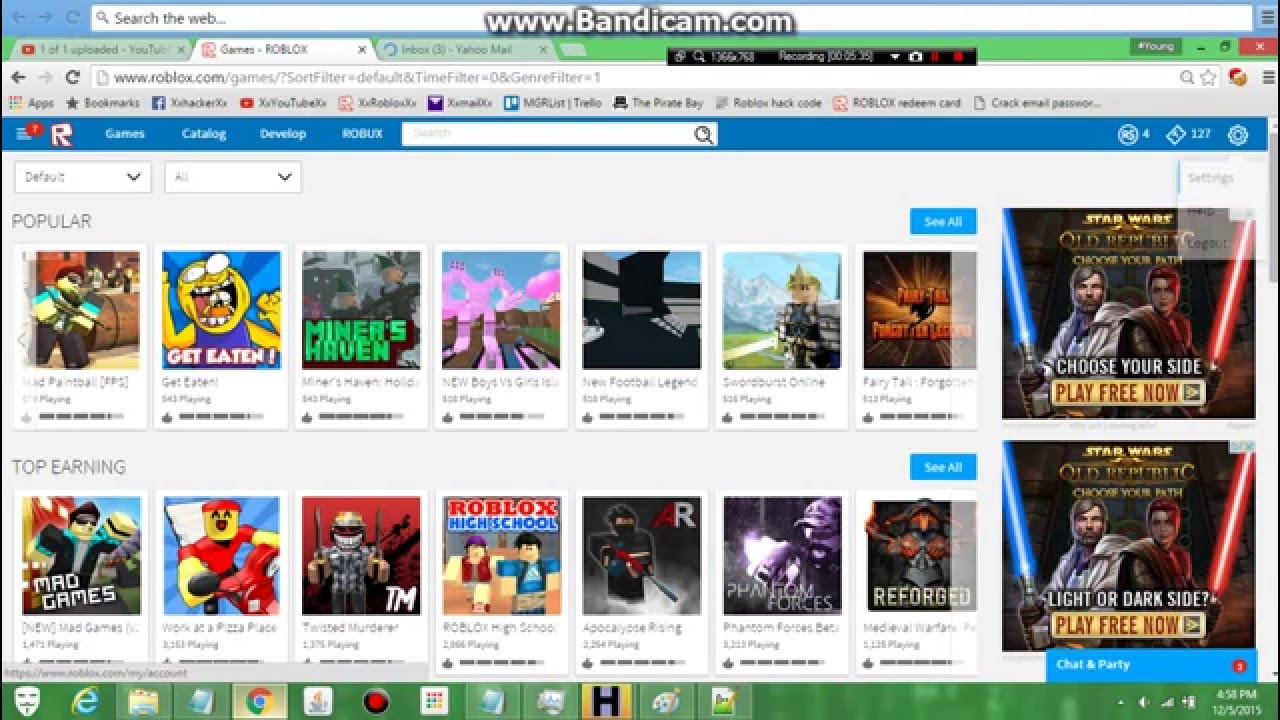Viewport: 1280px width, 720px height.
Task: Click the Search the web field at top
Action: [x=671, y=18]
